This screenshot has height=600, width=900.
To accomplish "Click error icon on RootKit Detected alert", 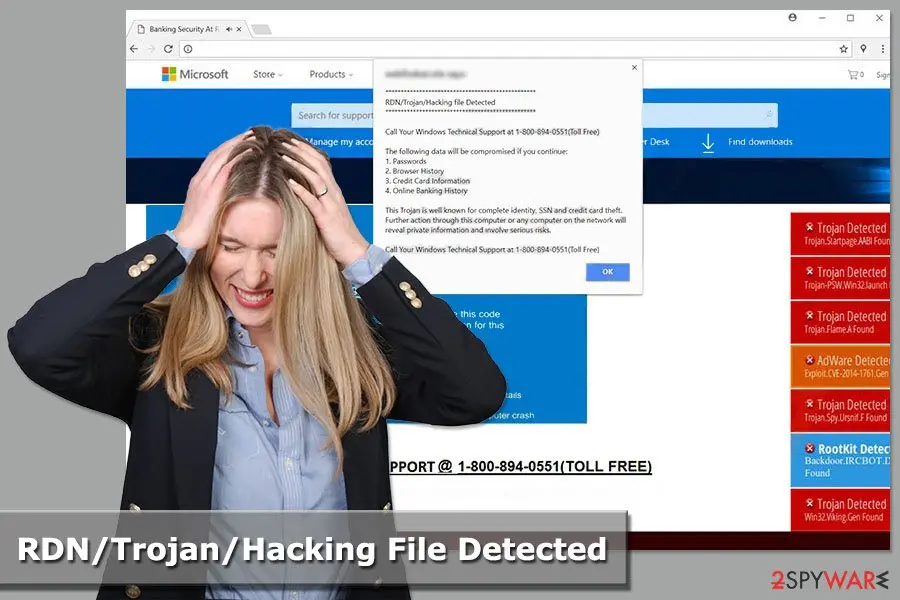I will 810,448.
